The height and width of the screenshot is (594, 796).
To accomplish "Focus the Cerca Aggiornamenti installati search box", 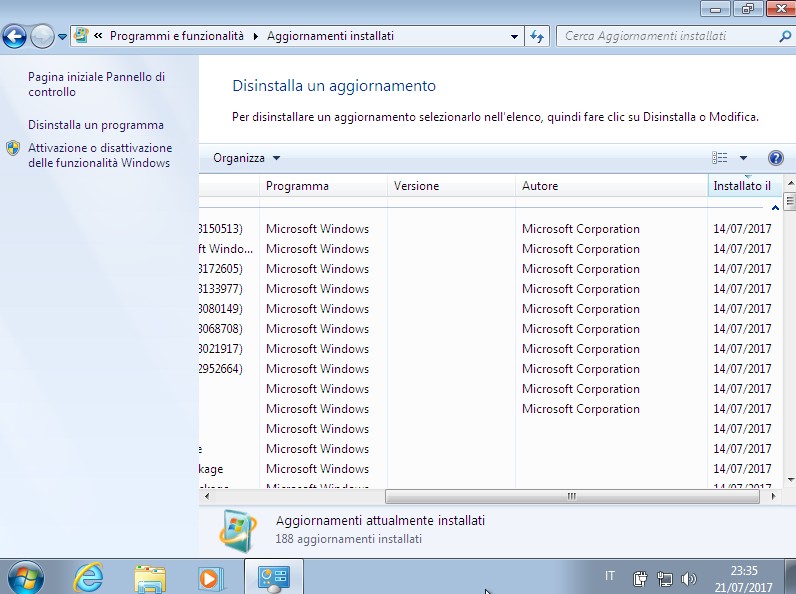I will pos(668,36).
